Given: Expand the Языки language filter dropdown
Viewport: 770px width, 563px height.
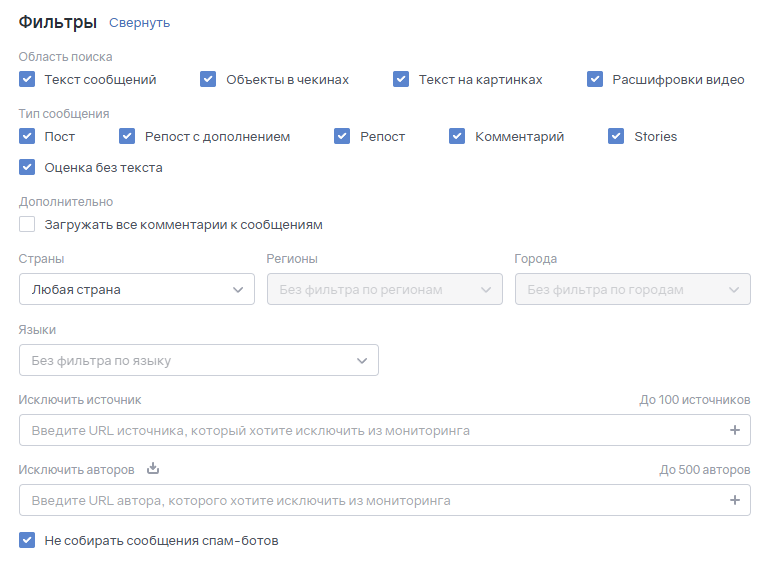Looking at the screenshot, I should pos(199,360).
